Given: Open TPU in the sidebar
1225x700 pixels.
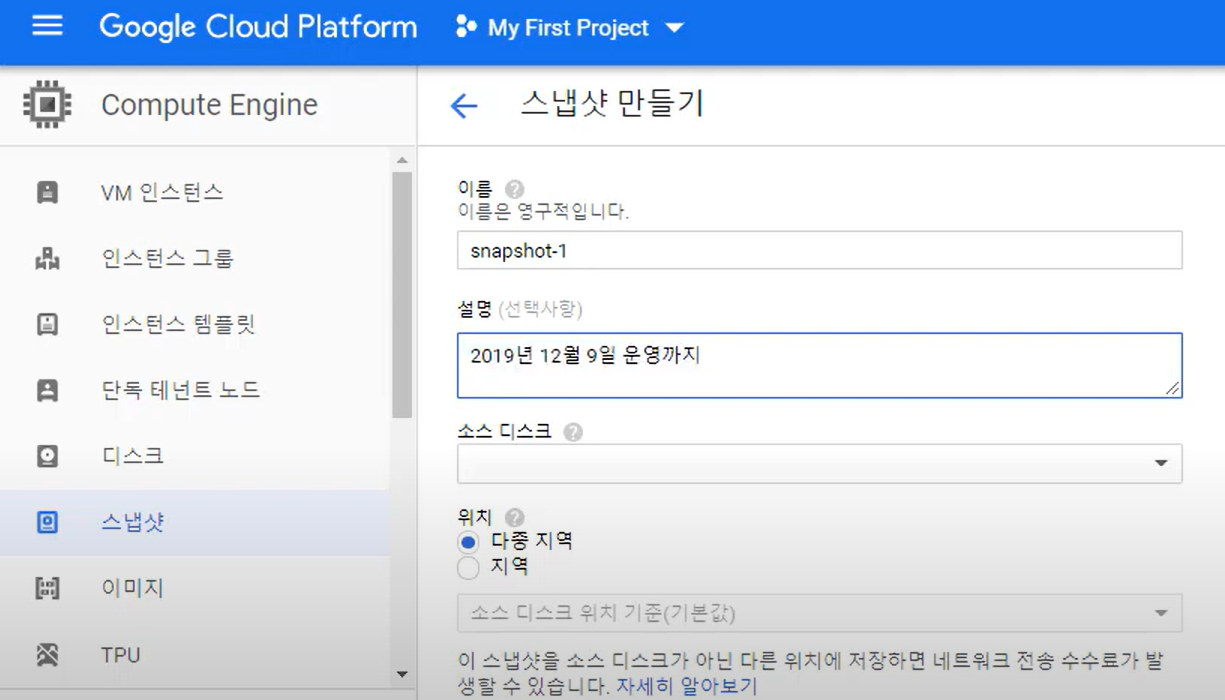Looking at the screenshot, I should (195, 655).
